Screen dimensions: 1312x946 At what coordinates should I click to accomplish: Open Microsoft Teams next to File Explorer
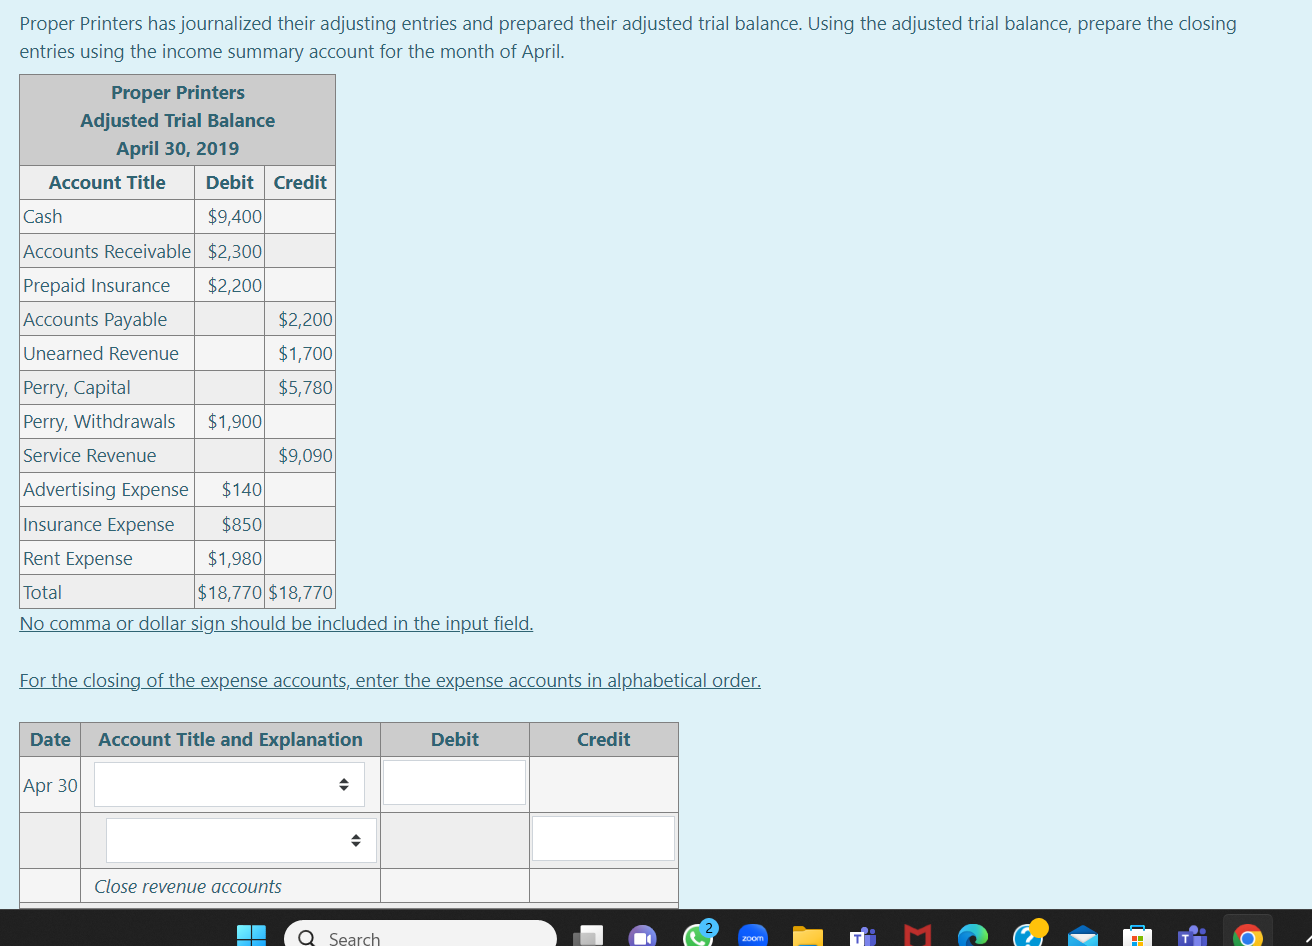click(861, 937)
